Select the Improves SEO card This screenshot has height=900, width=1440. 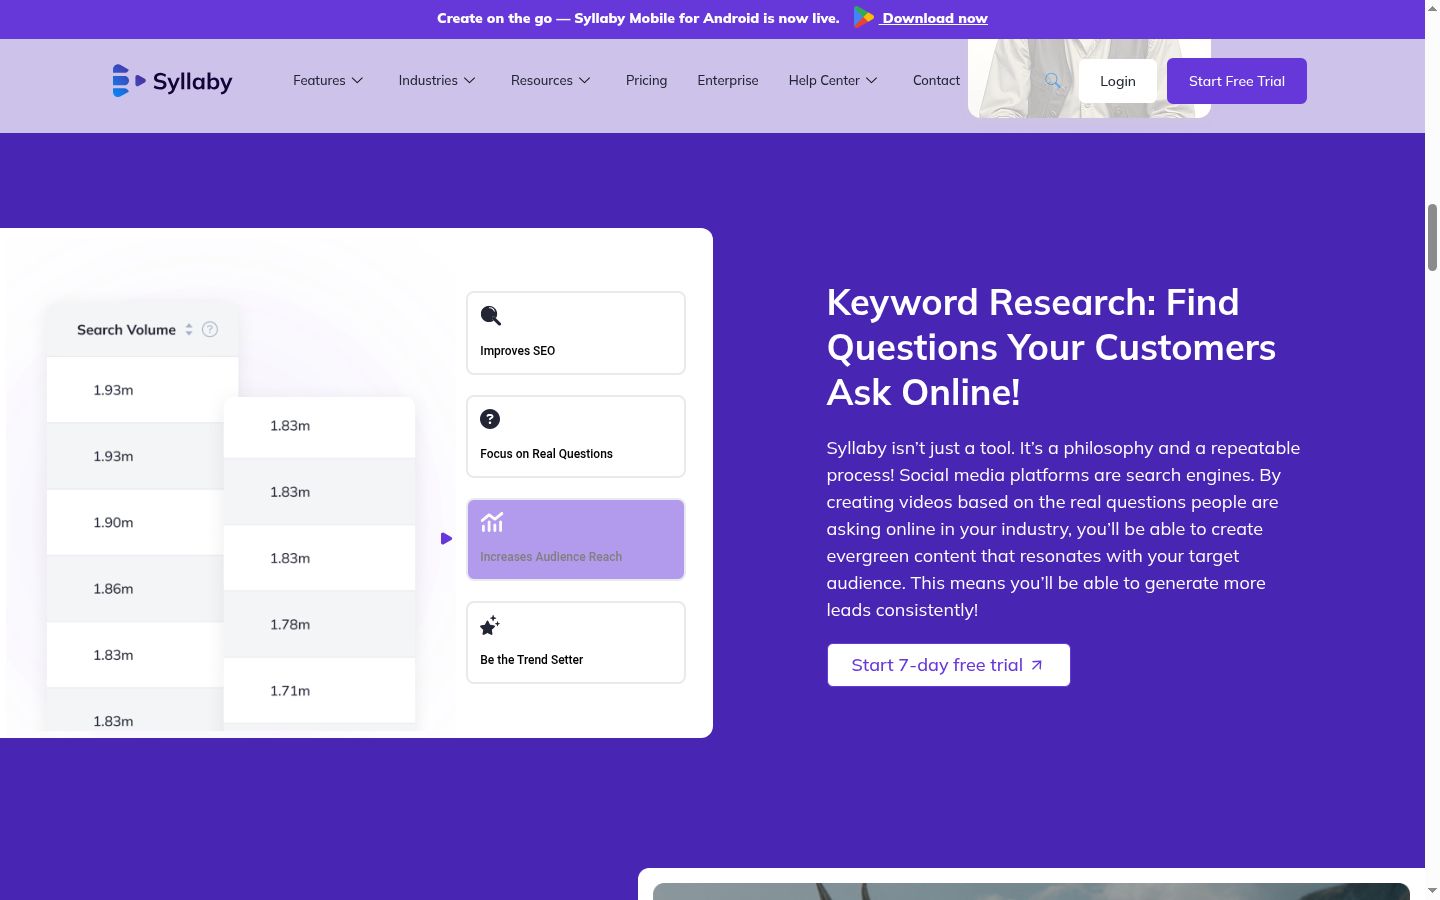coord(576,333)
